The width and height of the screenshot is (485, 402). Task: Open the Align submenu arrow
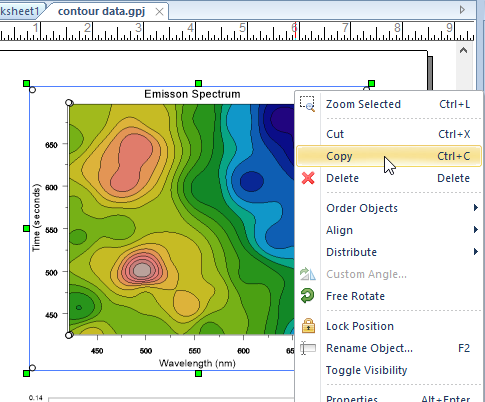476,230
